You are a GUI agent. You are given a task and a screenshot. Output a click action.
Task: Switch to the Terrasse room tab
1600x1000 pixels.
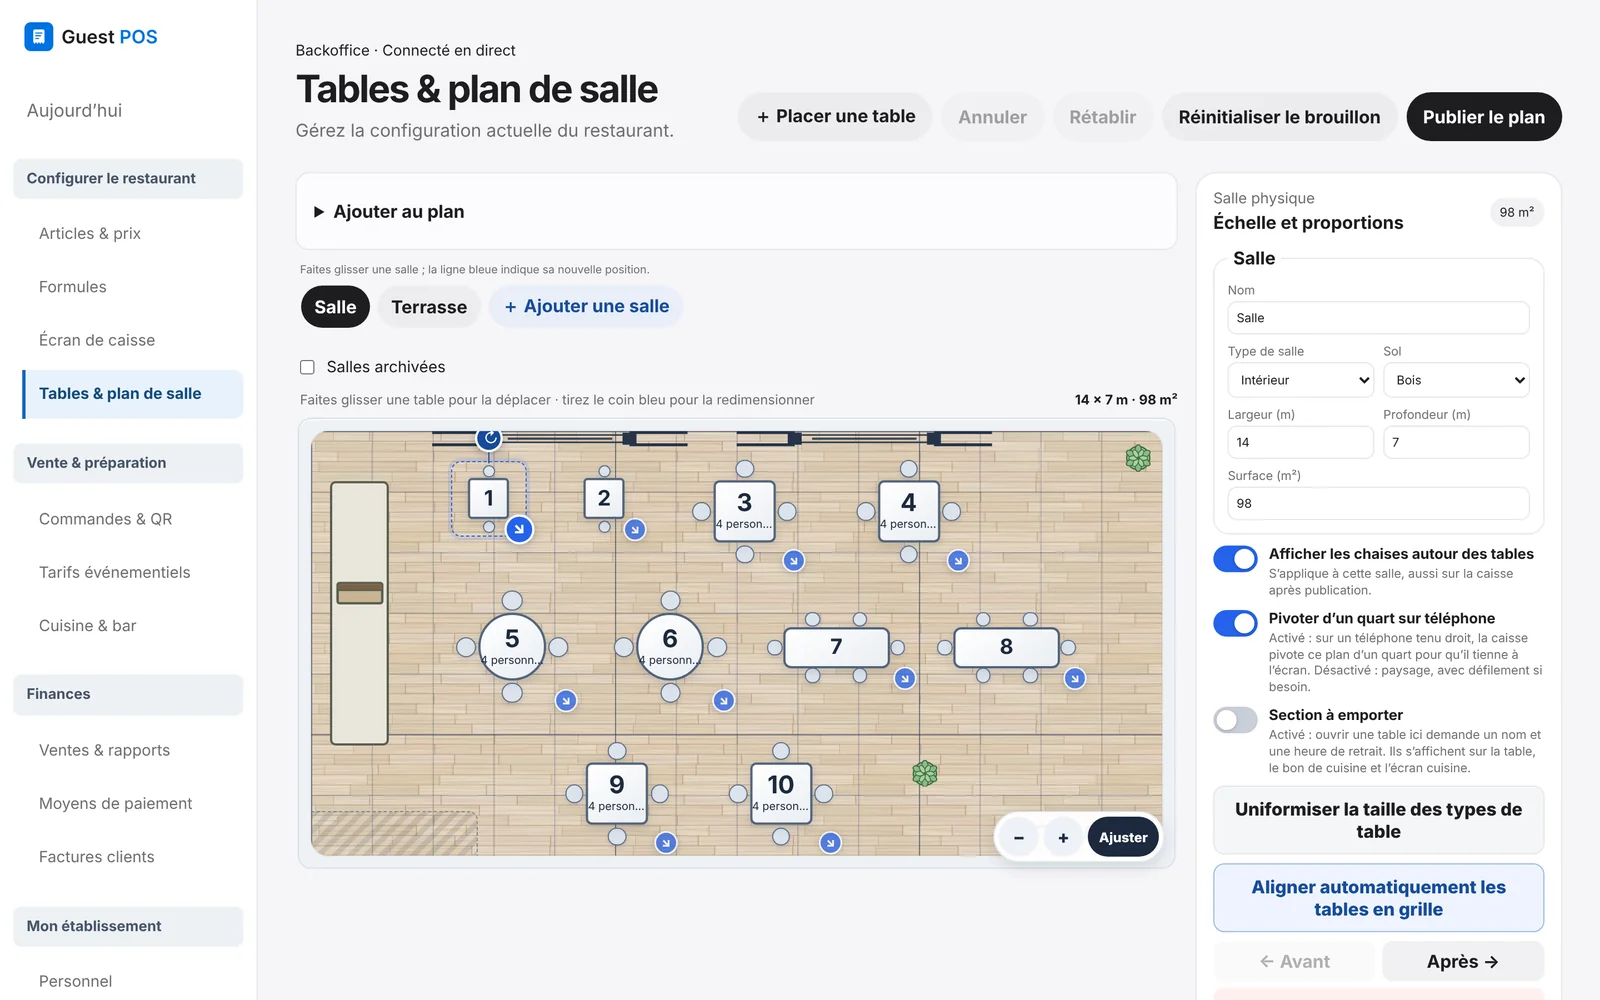(429, 307)
